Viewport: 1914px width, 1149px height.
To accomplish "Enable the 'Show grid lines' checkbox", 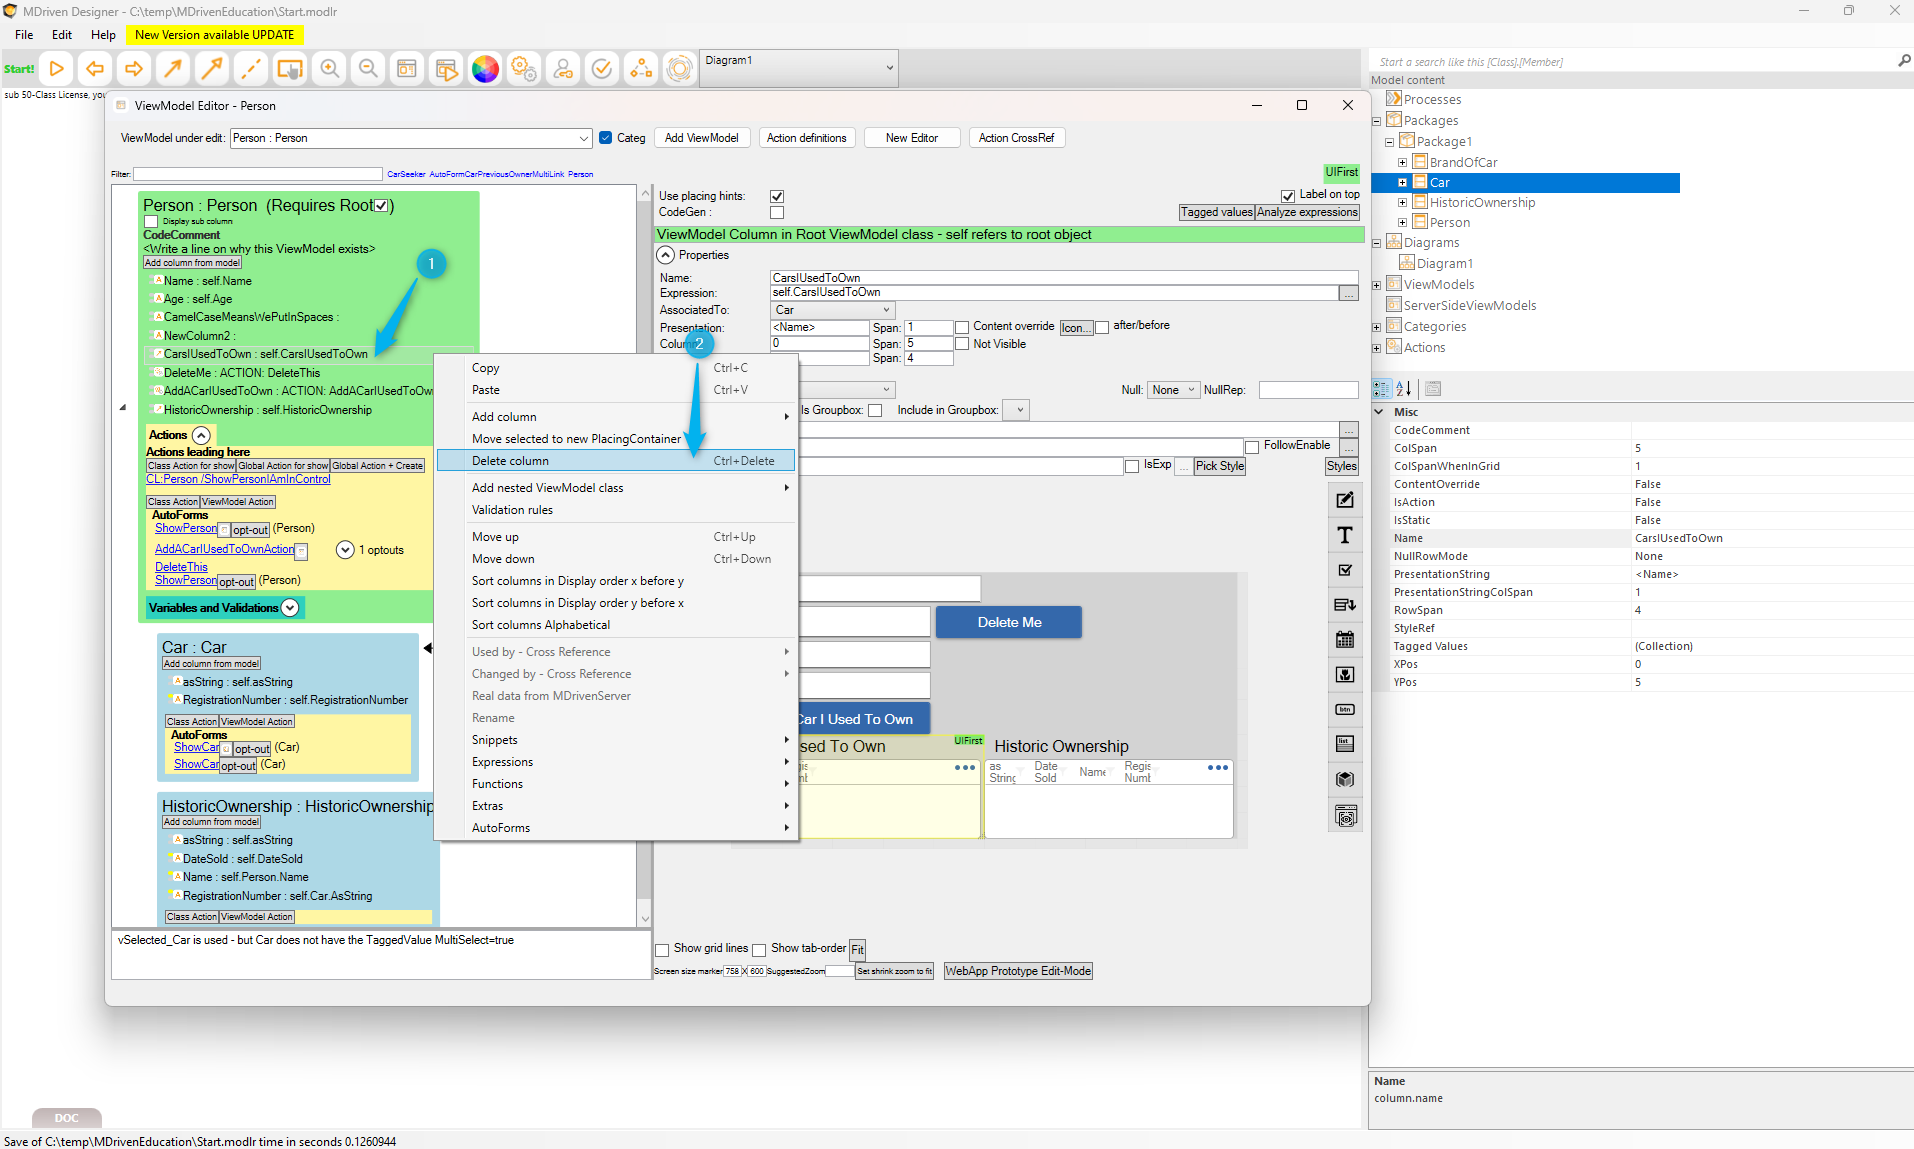I will click(x=662, y=950).
